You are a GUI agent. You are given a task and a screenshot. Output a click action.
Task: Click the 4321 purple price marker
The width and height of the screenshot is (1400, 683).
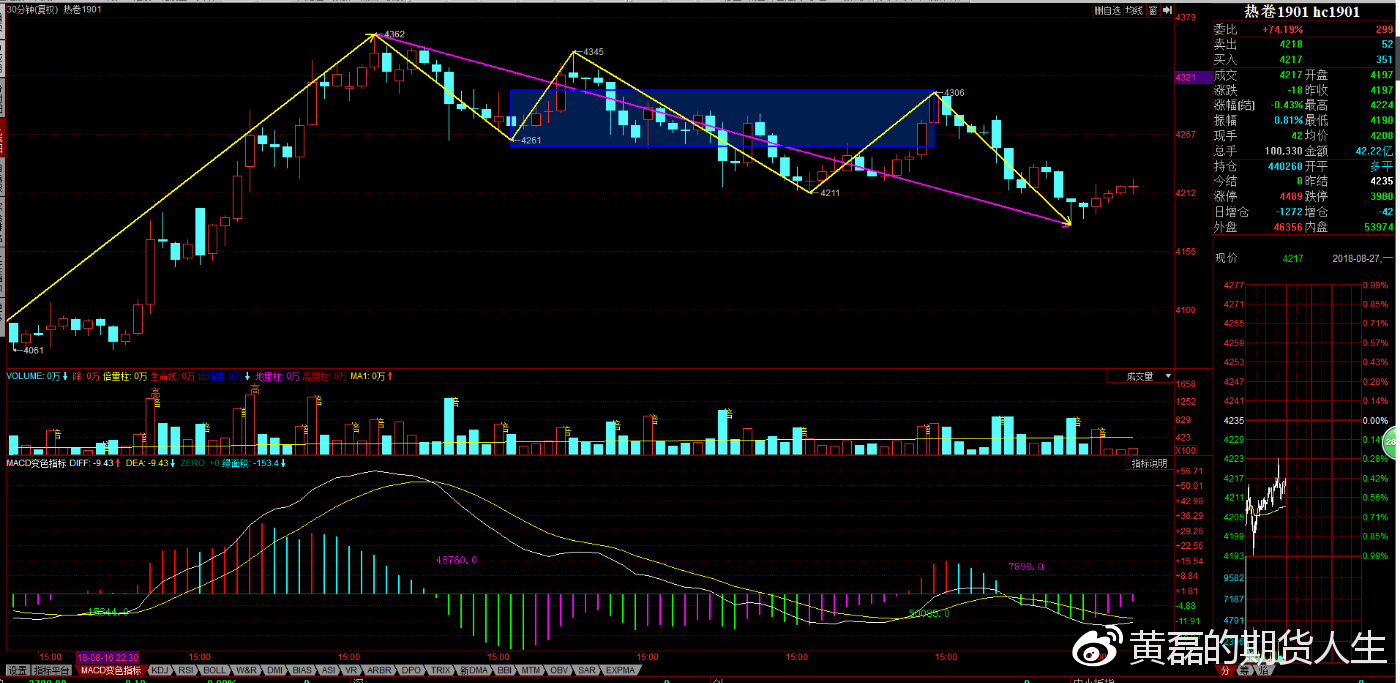coord(1186,77)
